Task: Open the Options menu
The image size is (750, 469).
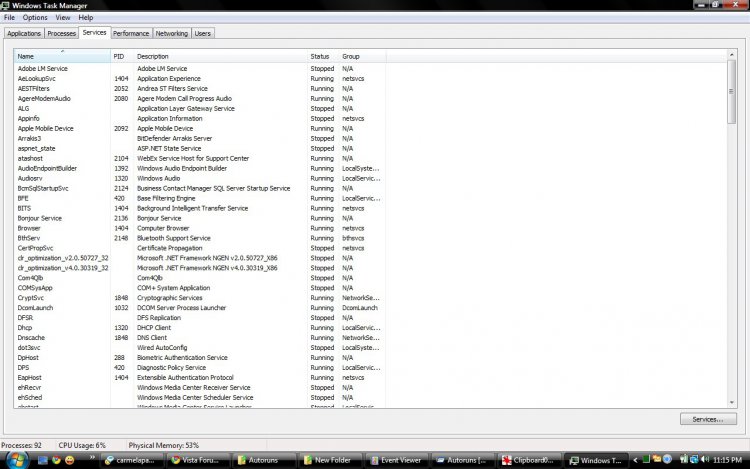Action: pyautogui.click(x=35, y=18)
